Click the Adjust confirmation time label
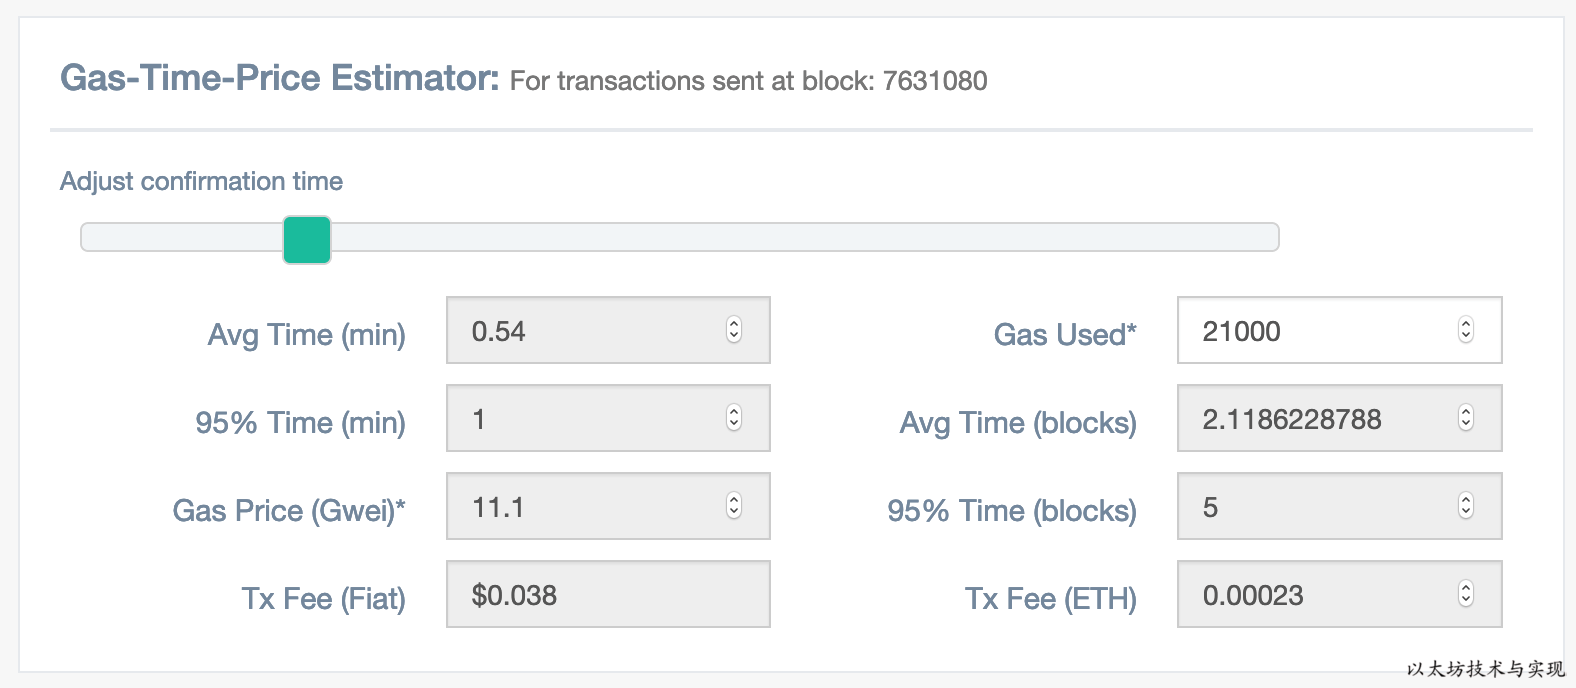 tap(201, 181)
